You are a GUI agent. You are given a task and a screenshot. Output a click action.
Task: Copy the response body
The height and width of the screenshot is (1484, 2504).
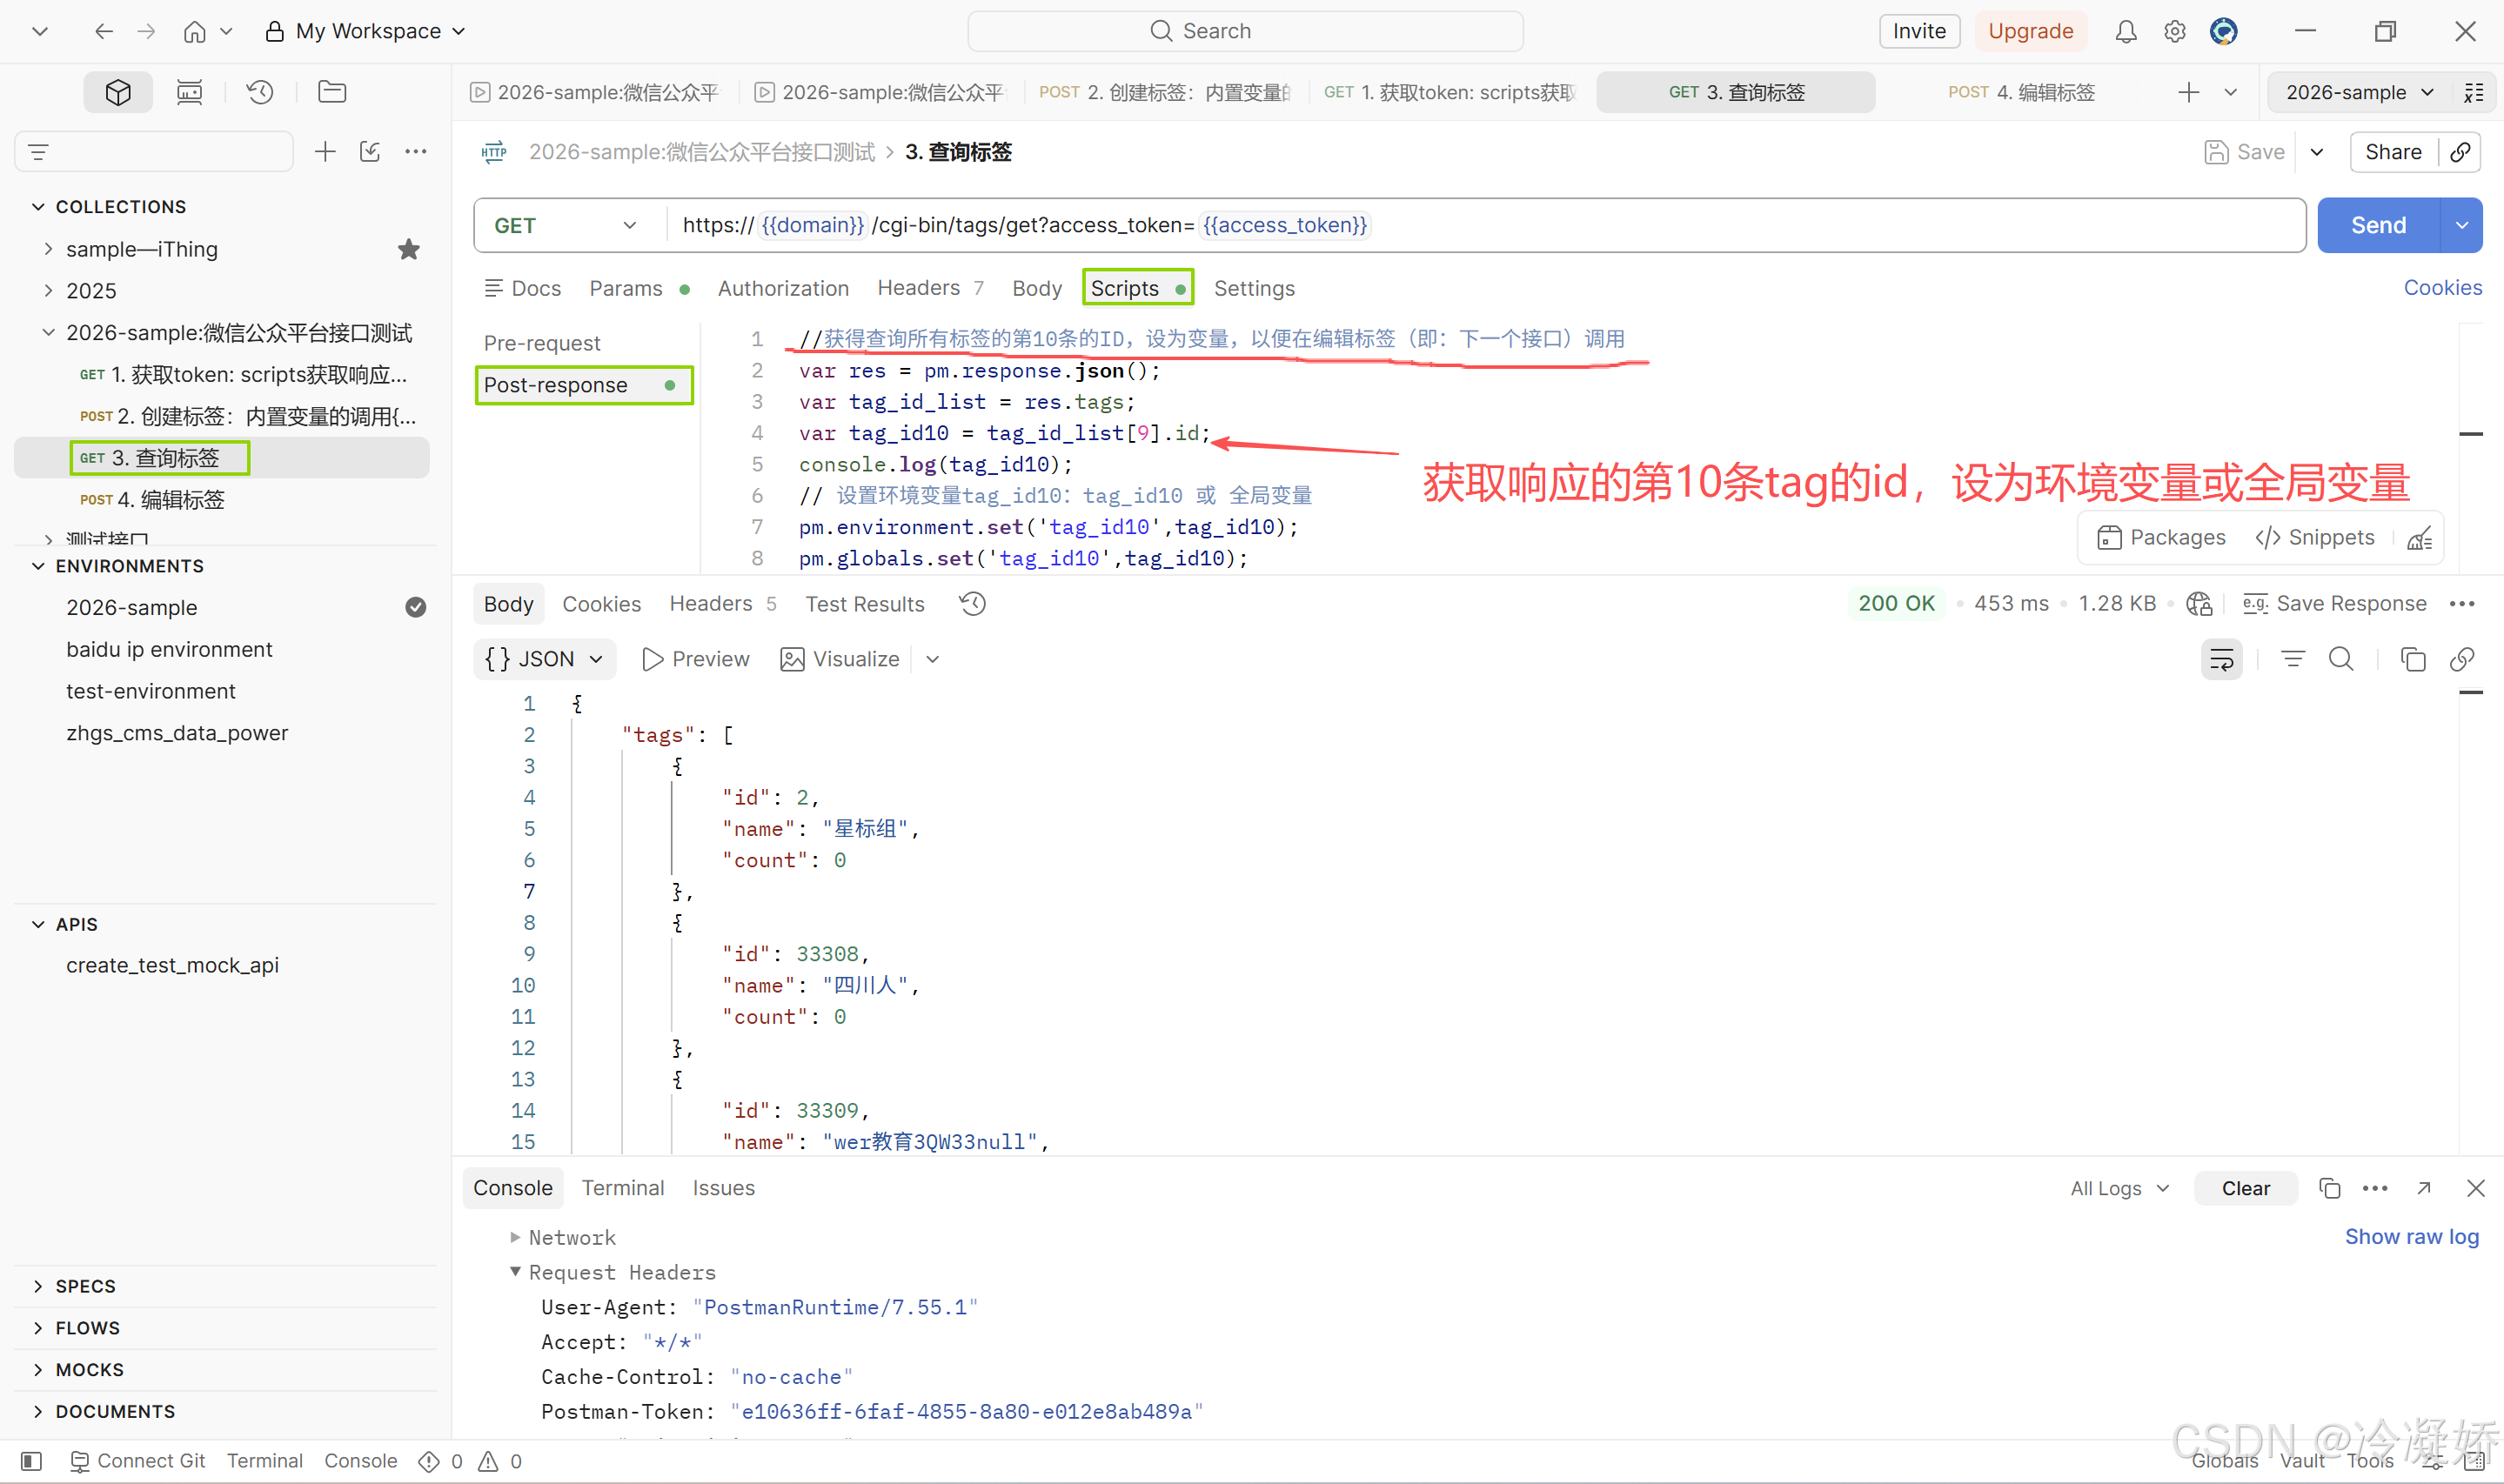point(2413,659)
